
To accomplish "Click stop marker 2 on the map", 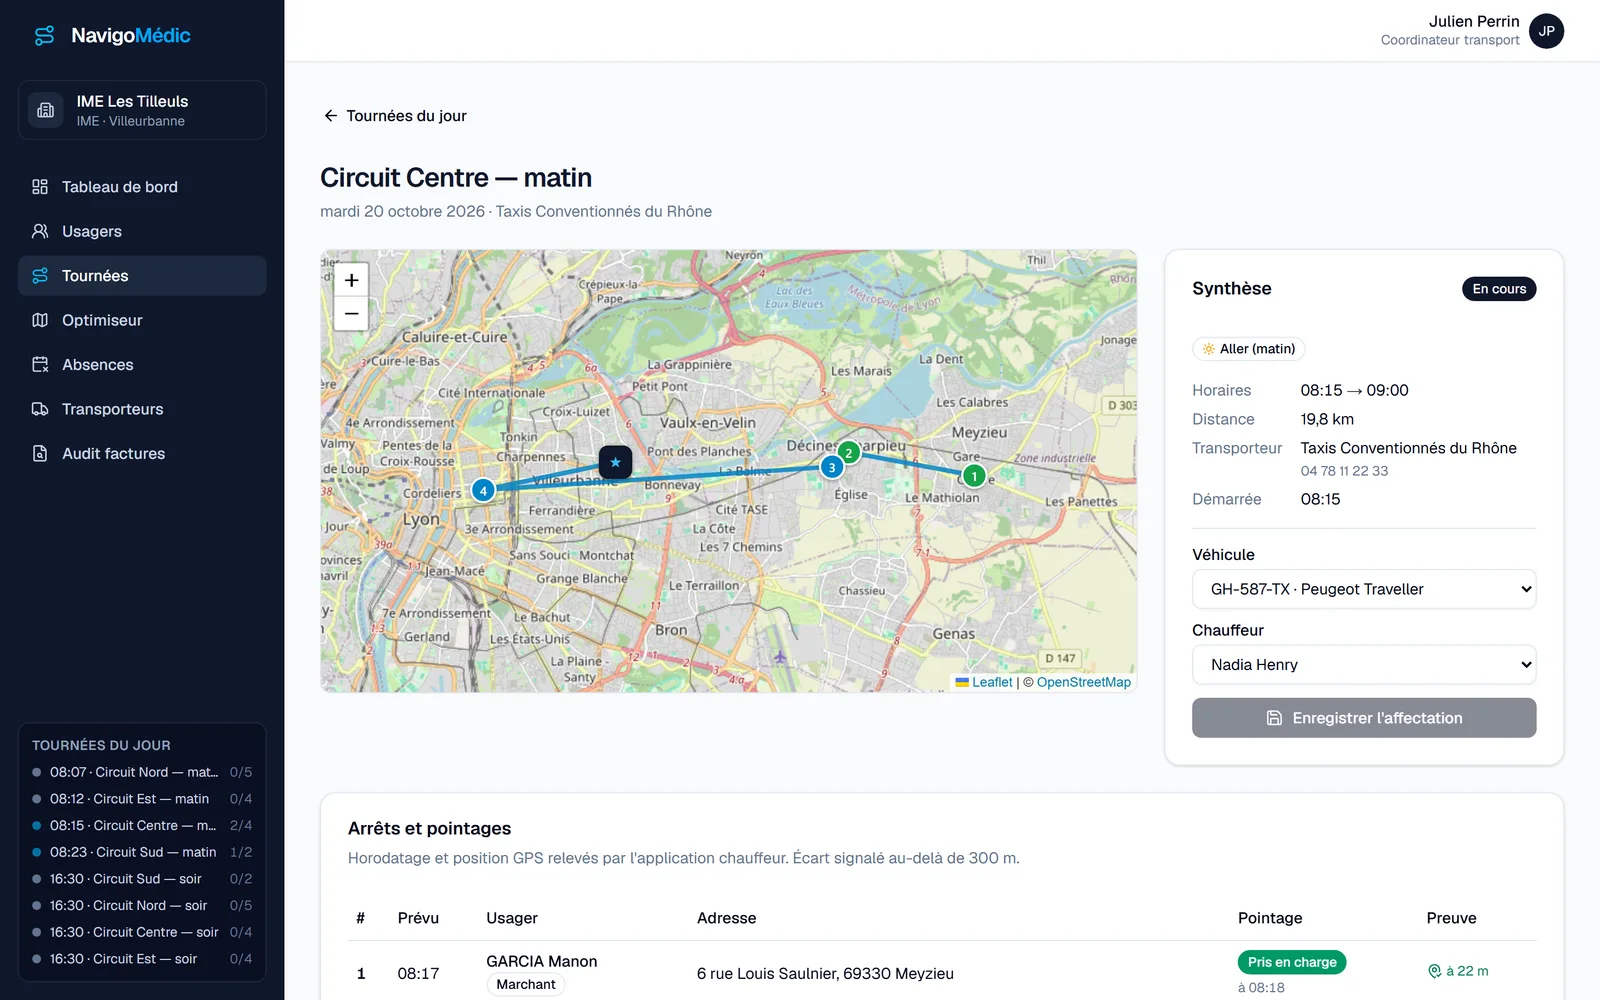I will pyautogui.click(x=849, y=453).
